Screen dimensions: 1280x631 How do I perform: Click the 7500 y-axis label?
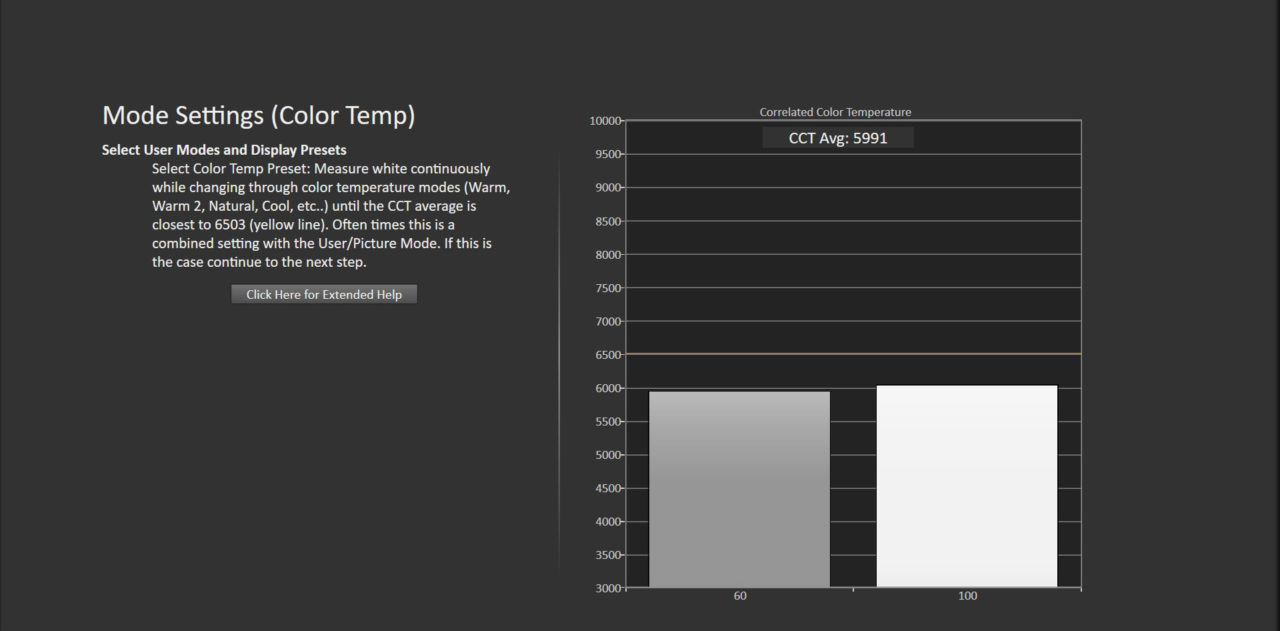(608, 288)
